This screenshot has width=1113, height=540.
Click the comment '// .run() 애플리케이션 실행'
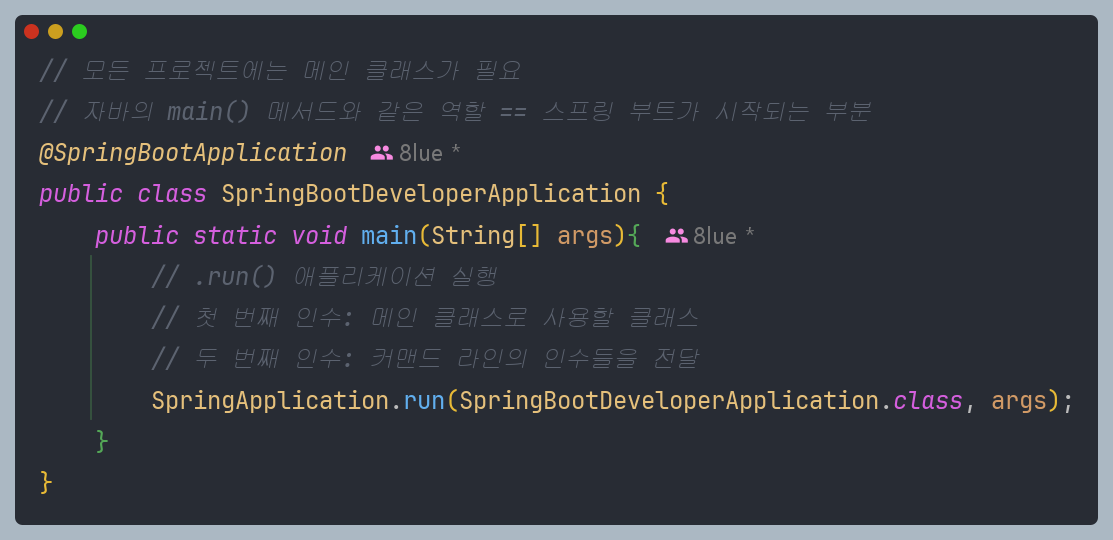point(324,277)
